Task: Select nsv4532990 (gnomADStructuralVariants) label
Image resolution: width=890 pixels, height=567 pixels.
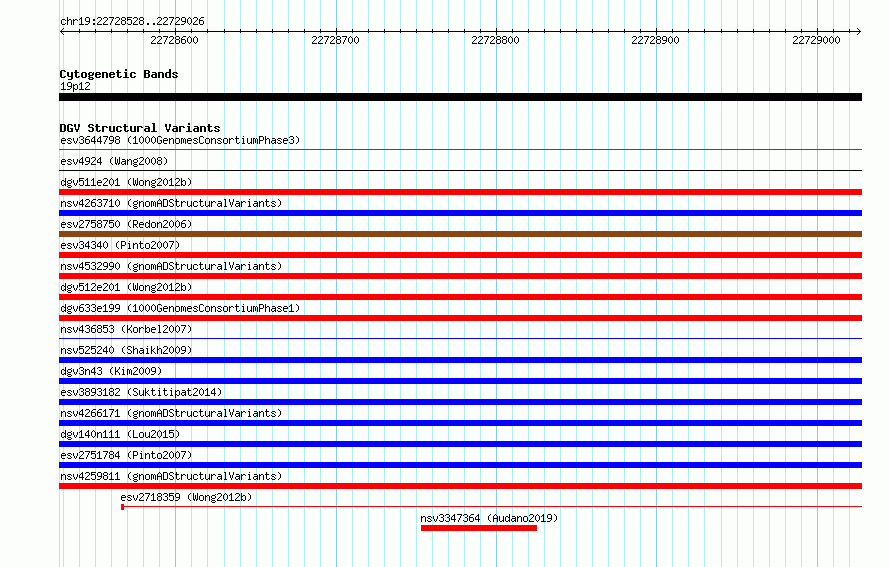Action: (171, 266)
